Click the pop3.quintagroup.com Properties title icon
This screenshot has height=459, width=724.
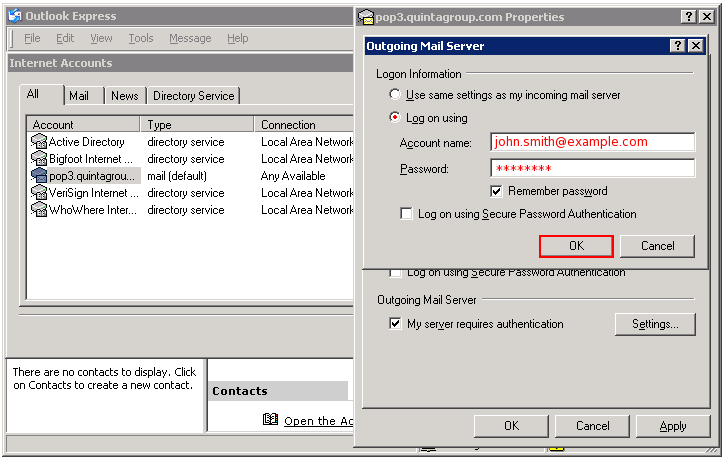pyautogui.click(x=366, y=17)
